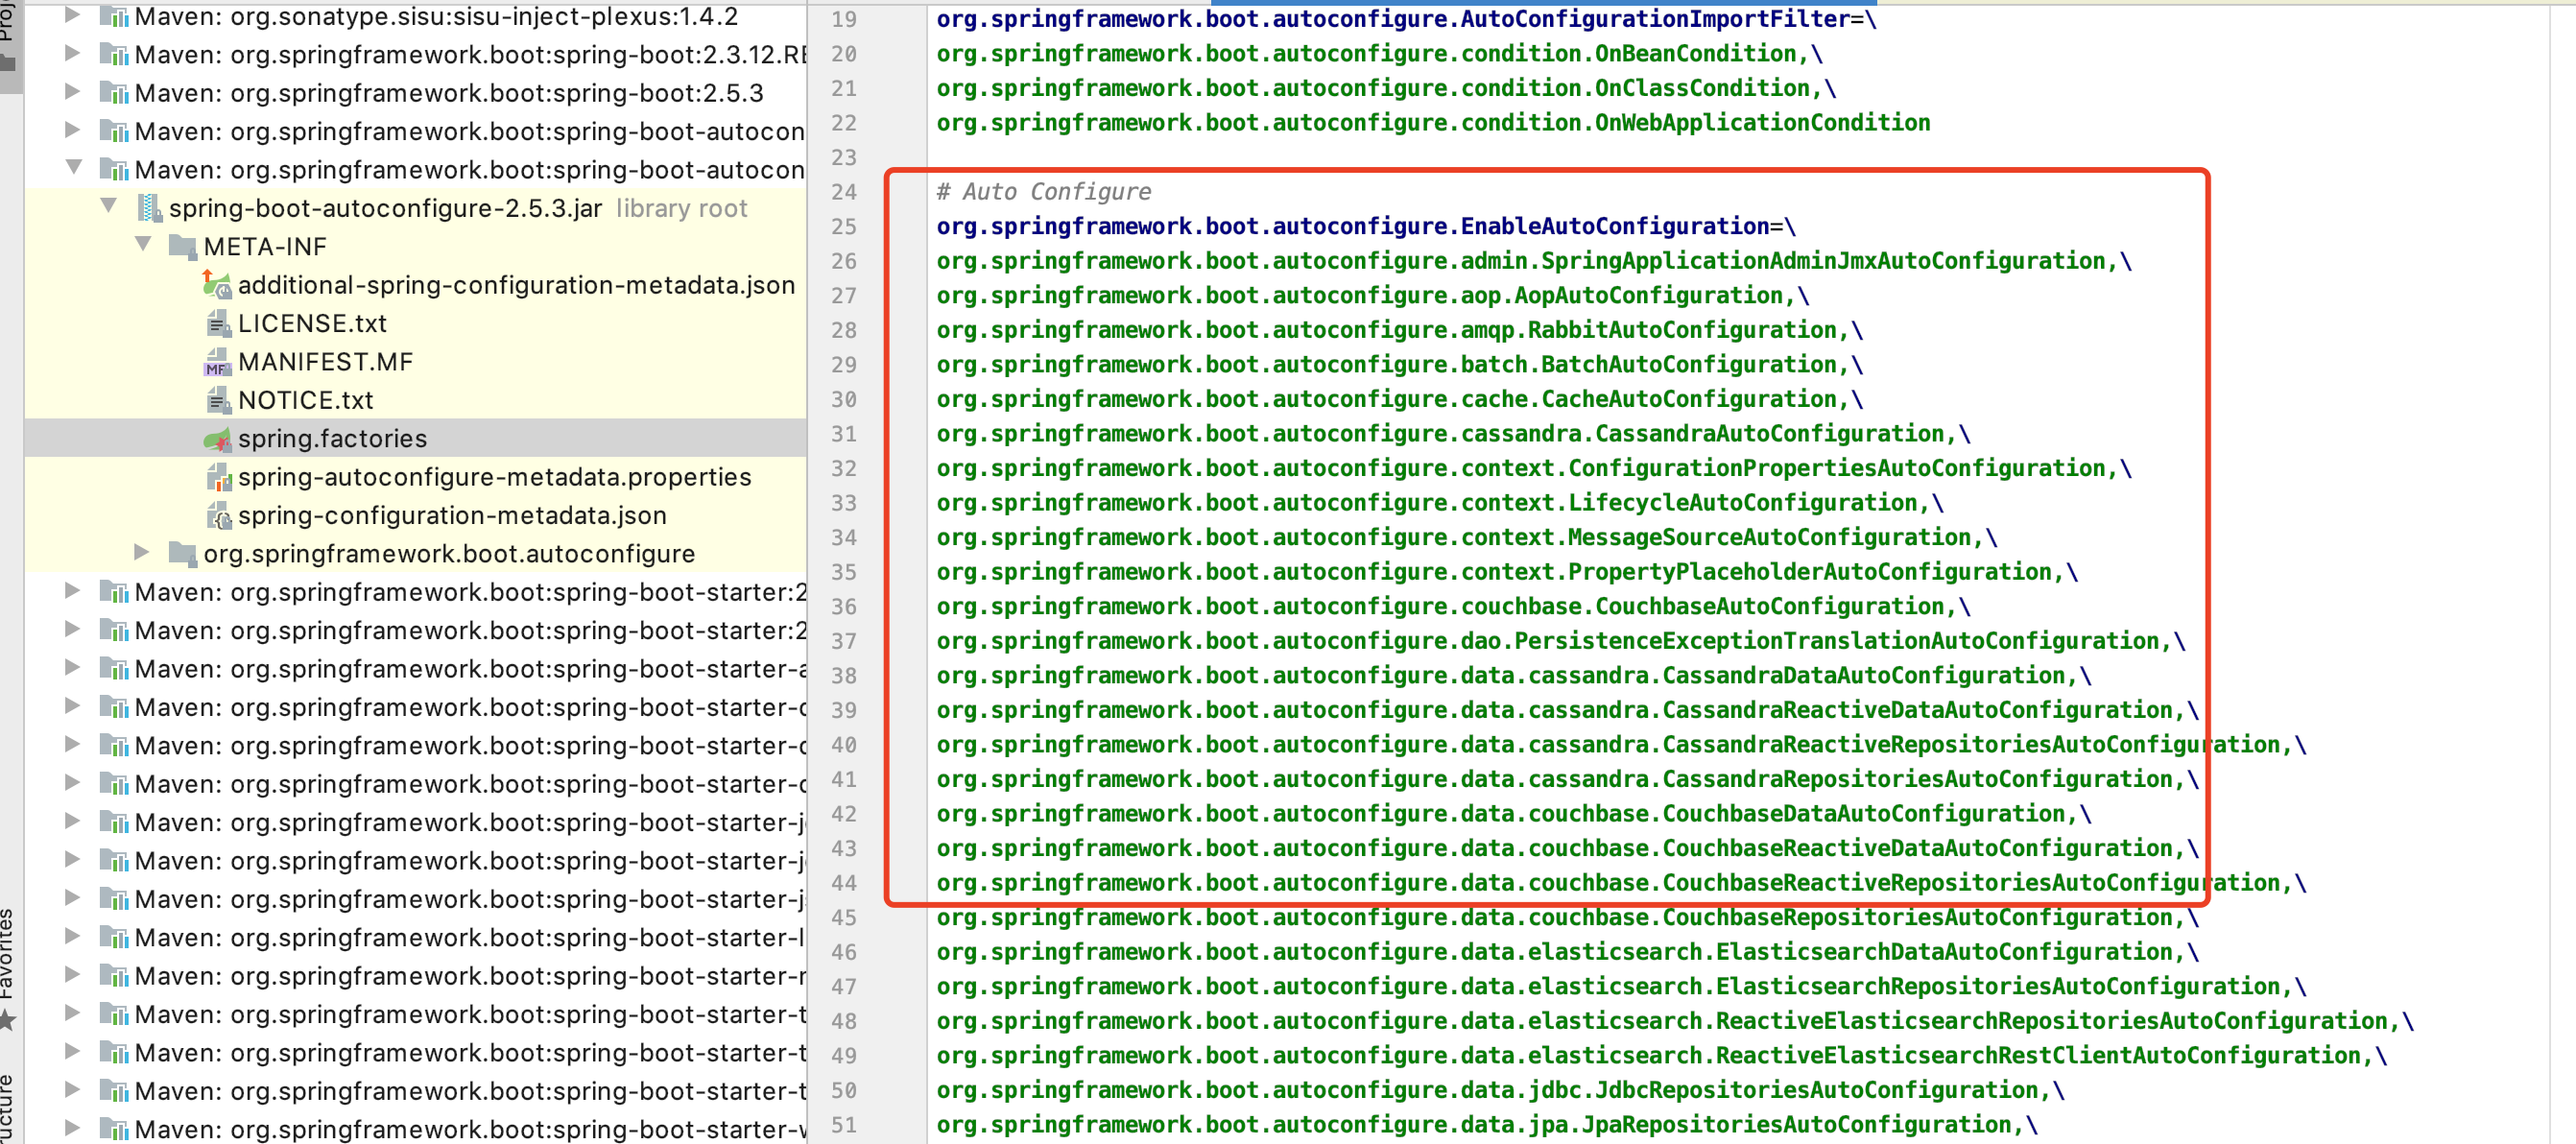This screenshot has height=1144, width=2576.
Task: Click the MANIFEST.MF file icon
Action: click(217, 362)
